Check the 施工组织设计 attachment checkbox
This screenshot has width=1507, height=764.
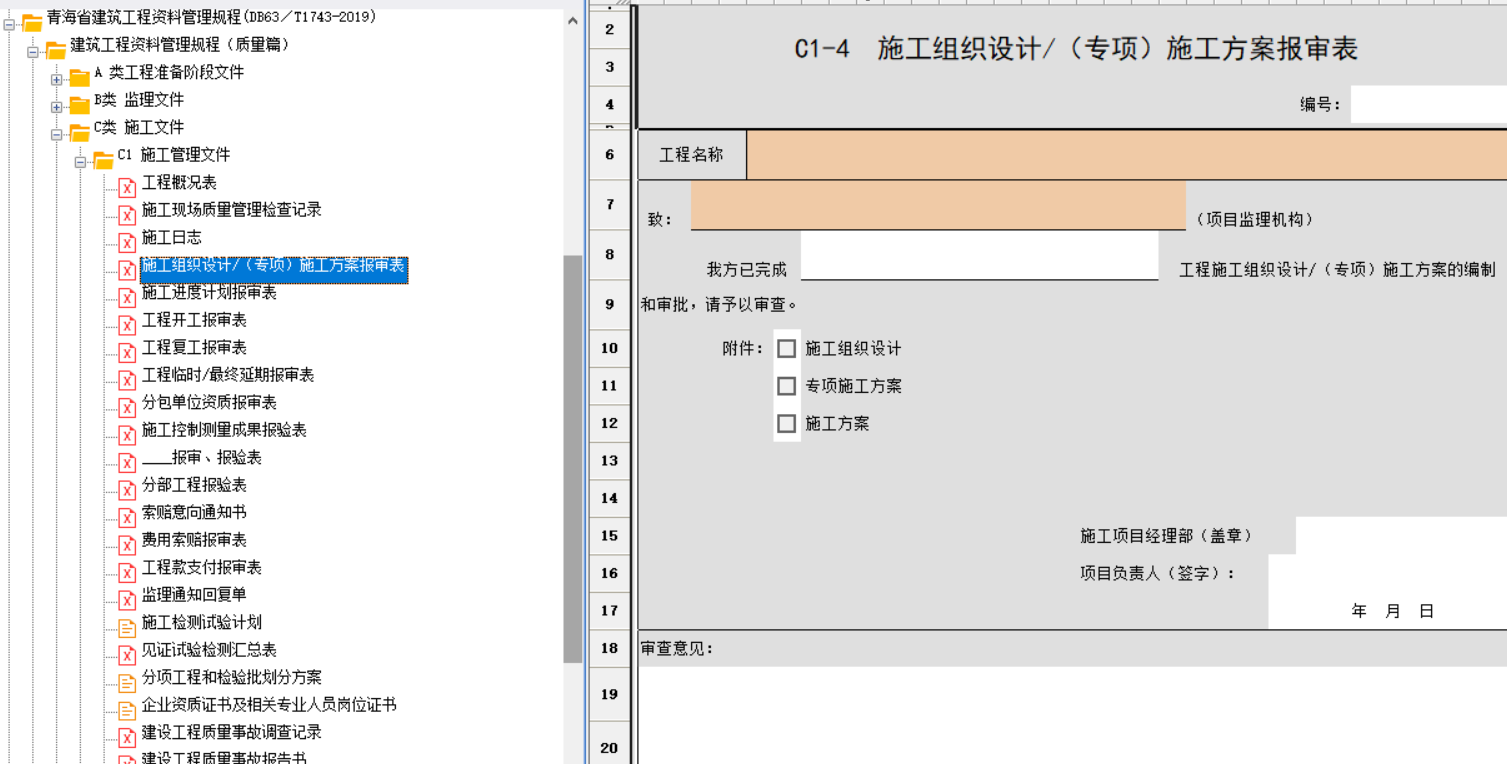coord(787,349)
